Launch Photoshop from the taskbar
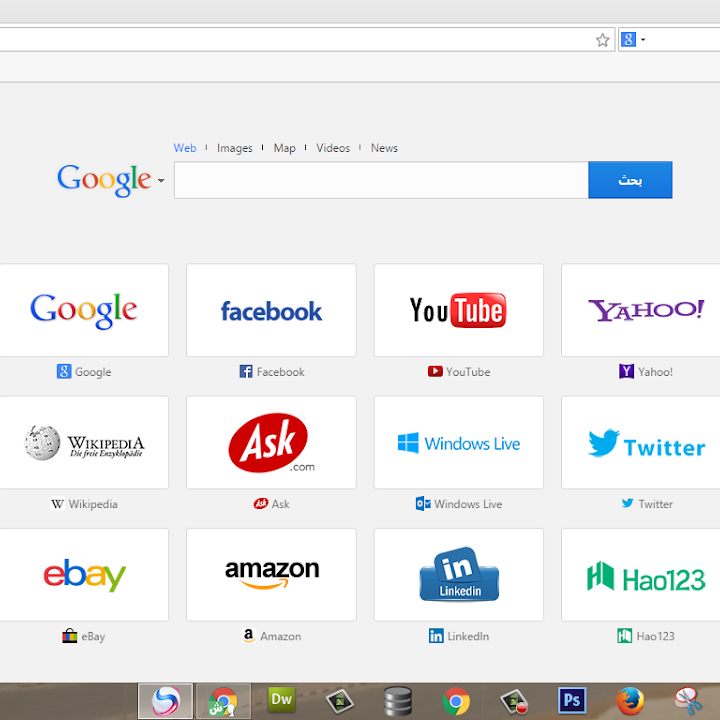 [572, 700]
